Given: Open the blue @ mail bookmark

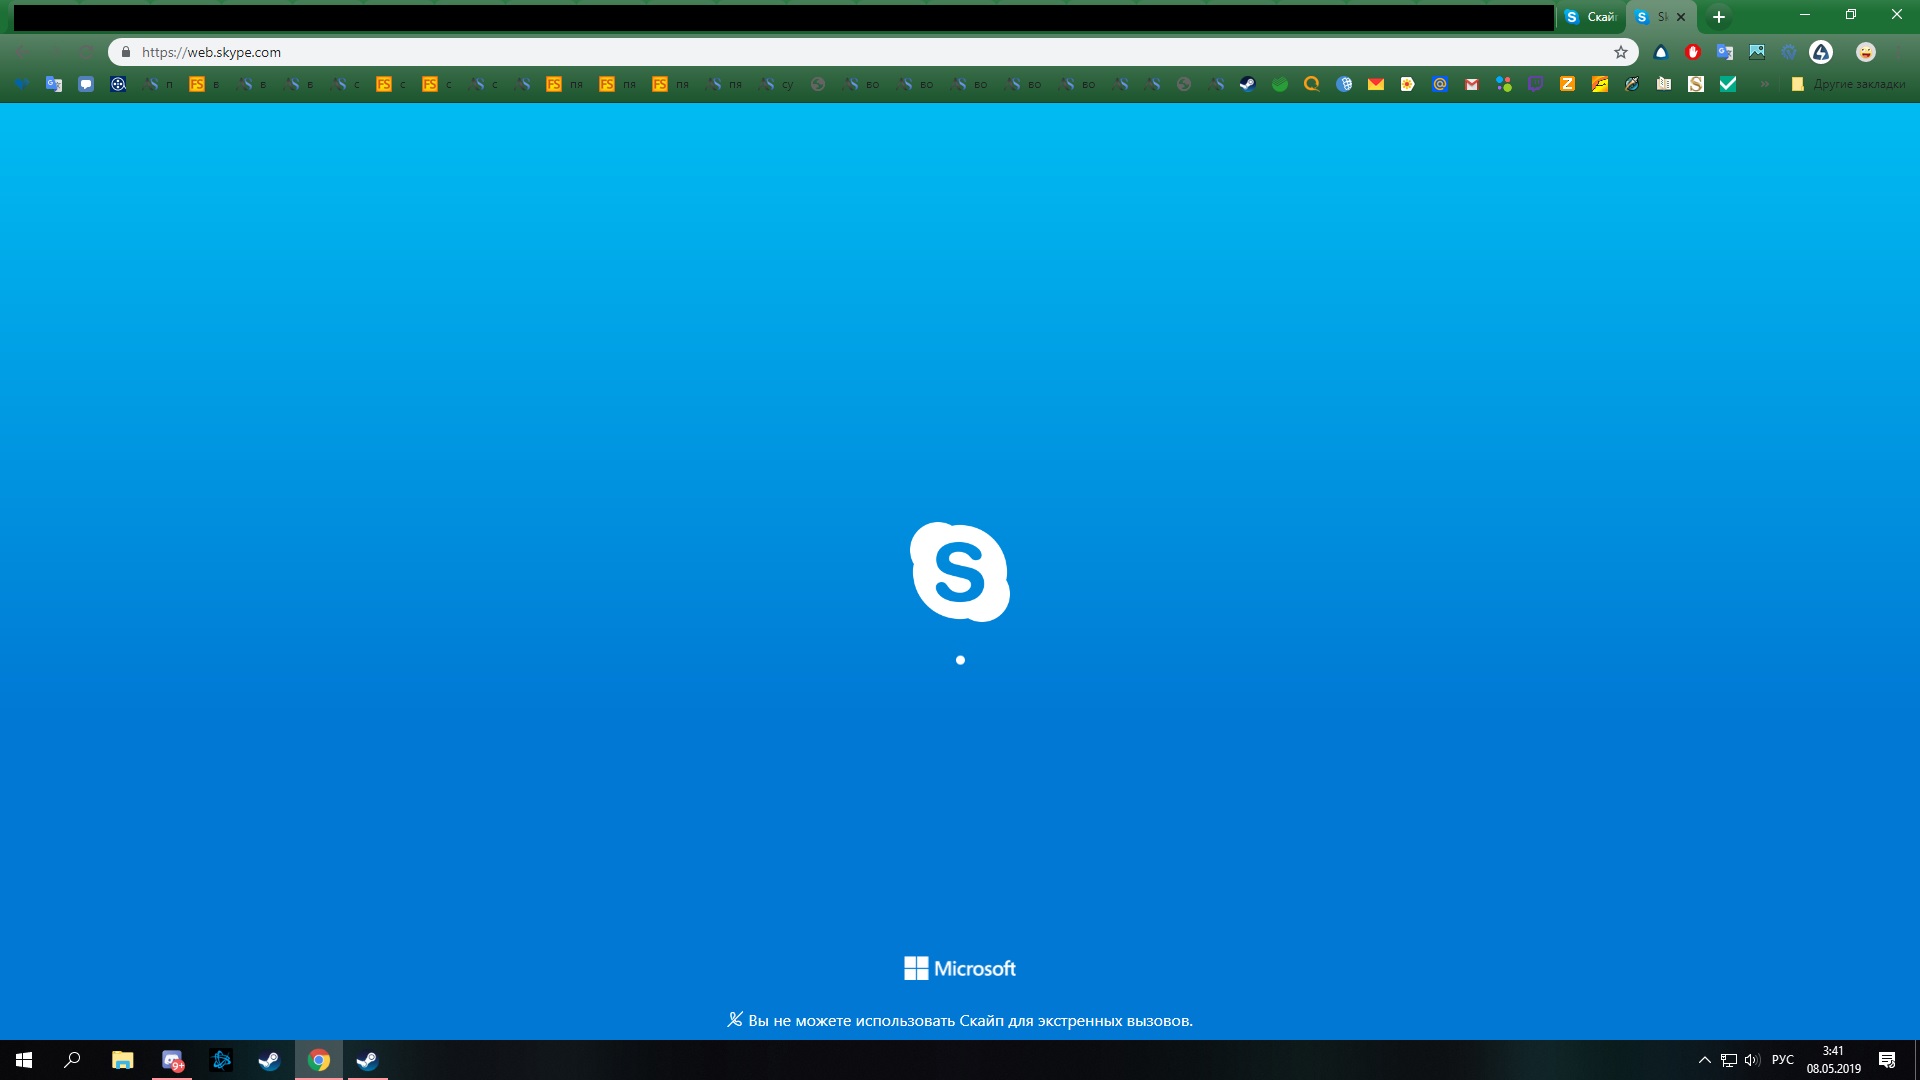Looking at the screenshot, I should point(1440,85).
